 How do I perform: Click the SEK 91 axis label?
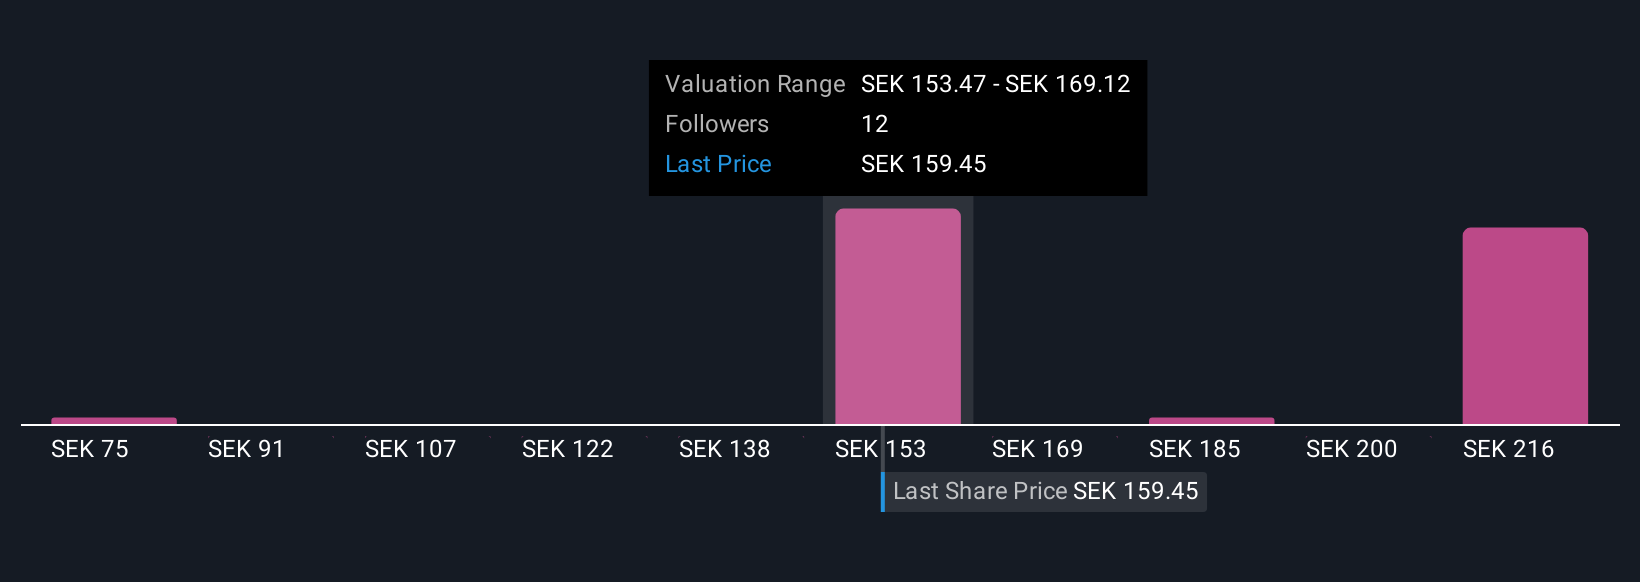tap(246, 449)
